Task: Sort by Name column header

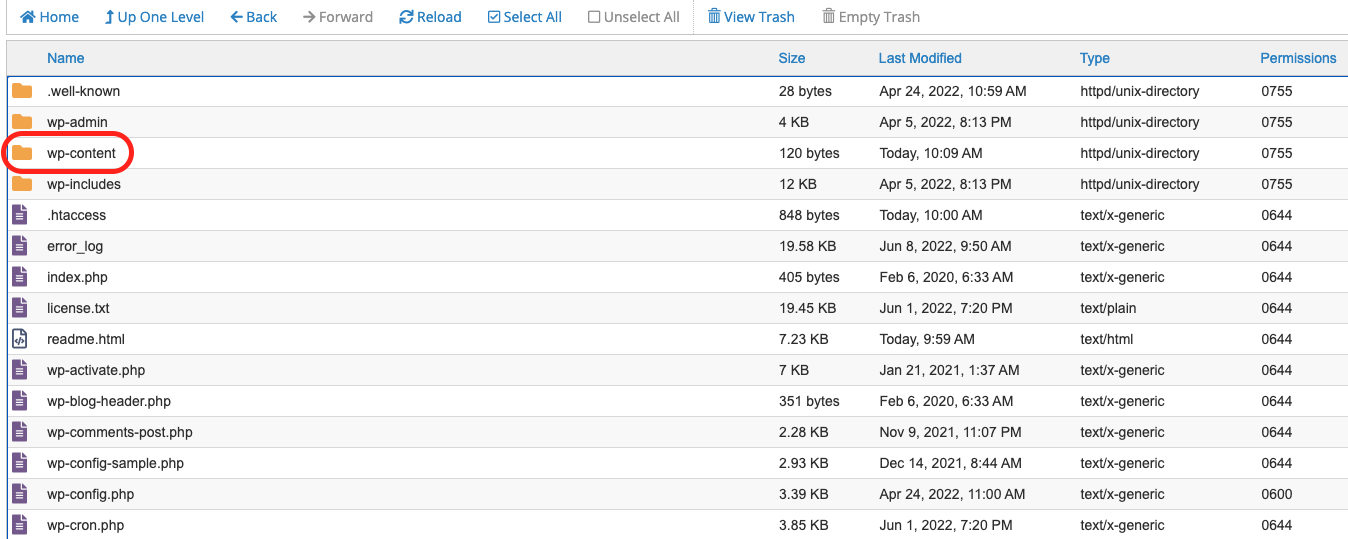Action: pyautogui.click(x=66, y=58)
